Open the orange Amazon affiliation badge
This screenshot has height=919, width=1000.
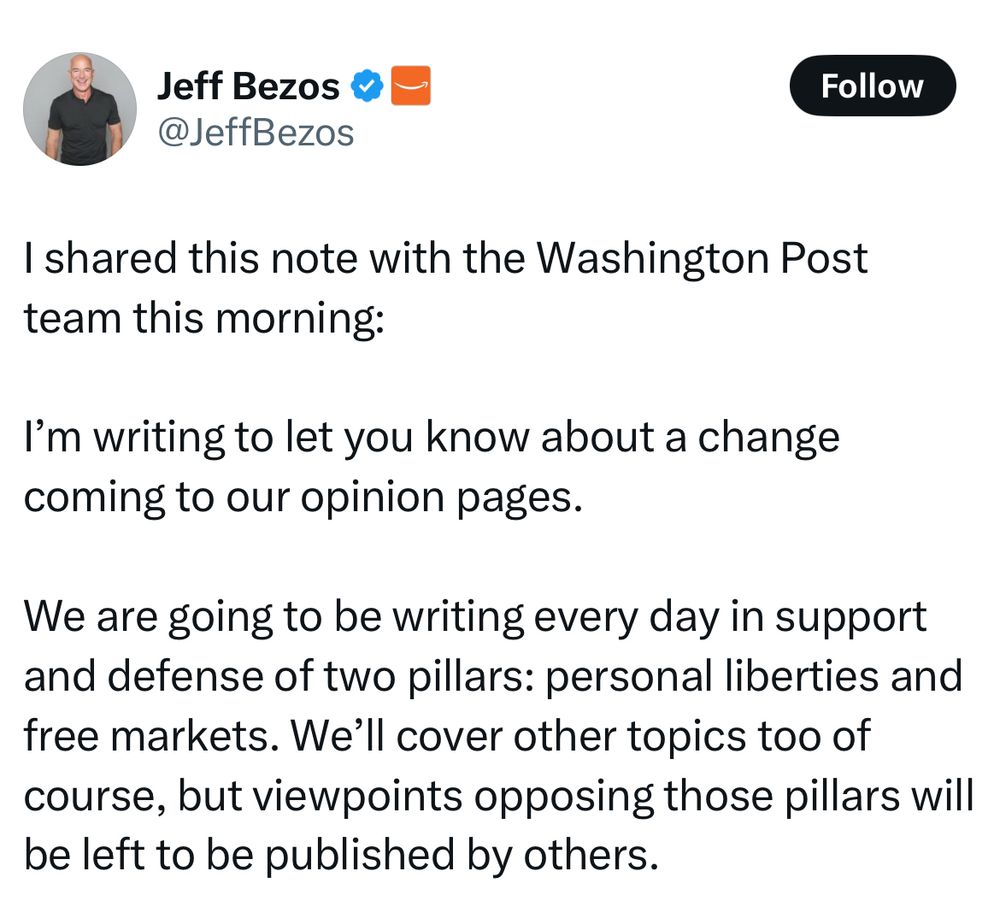pyautogui.click(x=410, y=85)
